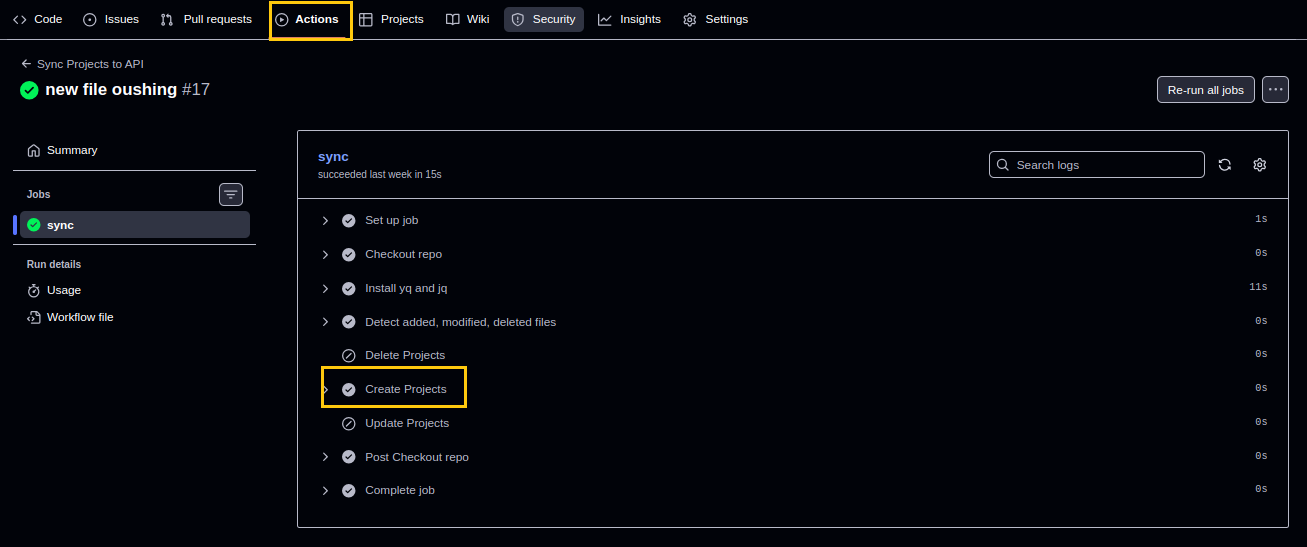Image resolution: width=1307 pixels, height=547 pixels.
Task: Click the Workflow file icon
Action: (x=34, y=317)
